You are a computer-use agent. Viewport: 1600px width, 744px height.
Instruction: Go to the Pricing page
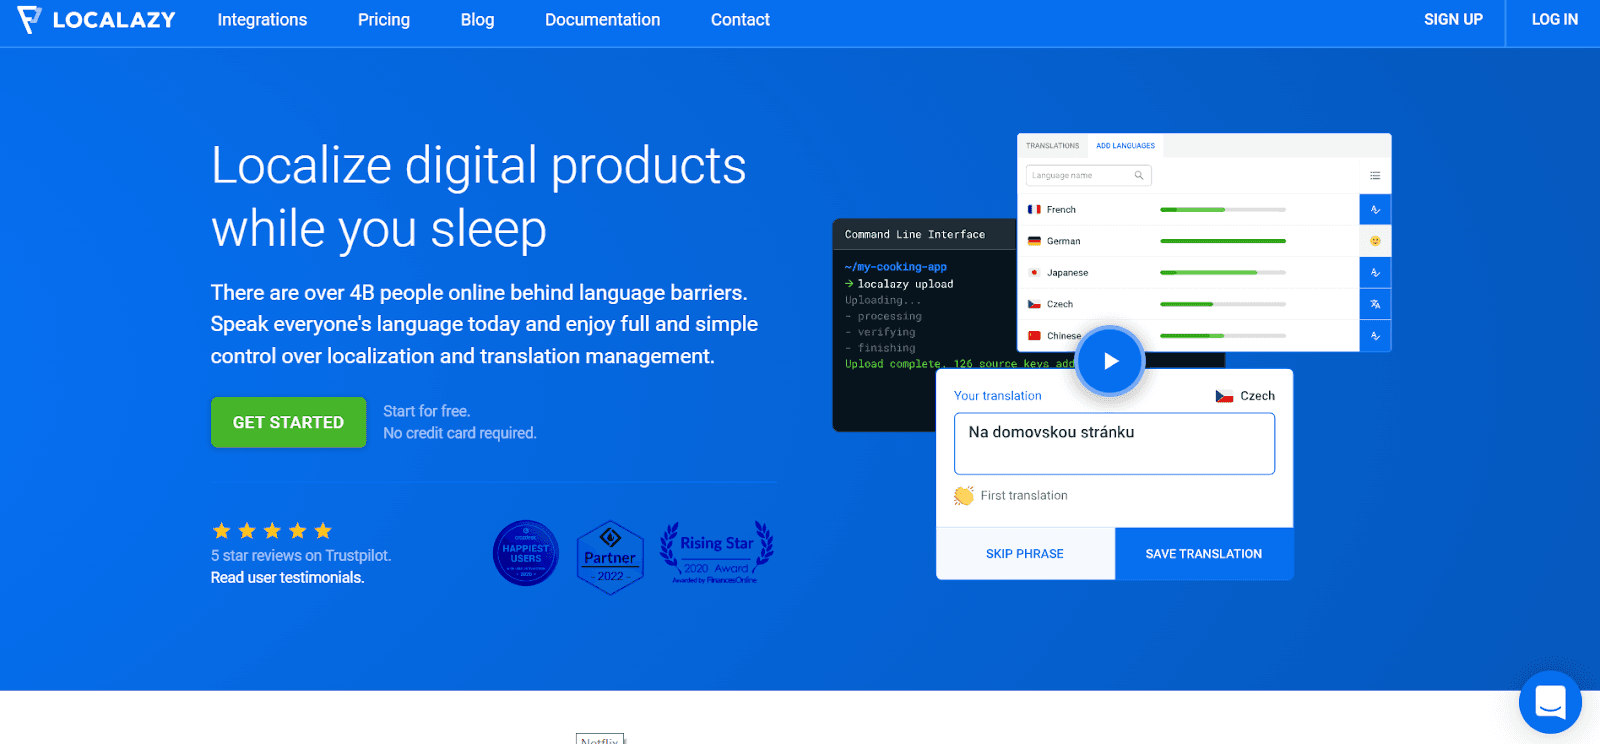pyautogui.click(x=384, y=20)
